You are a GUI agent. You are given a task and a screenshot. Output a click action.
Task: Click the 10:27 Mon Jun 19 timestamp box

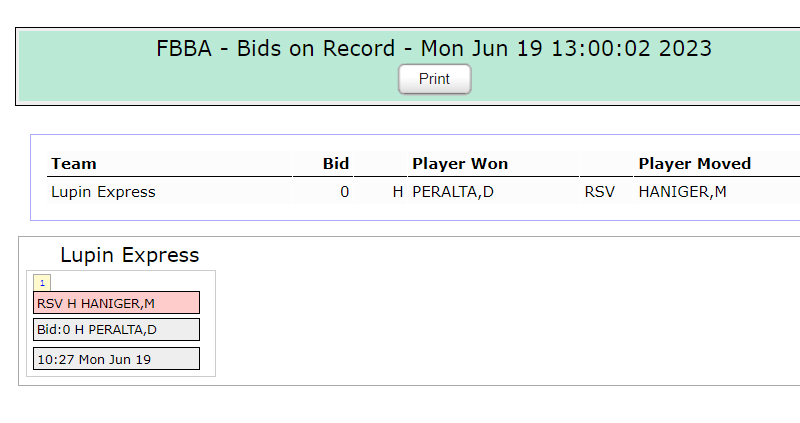[116, 359]
